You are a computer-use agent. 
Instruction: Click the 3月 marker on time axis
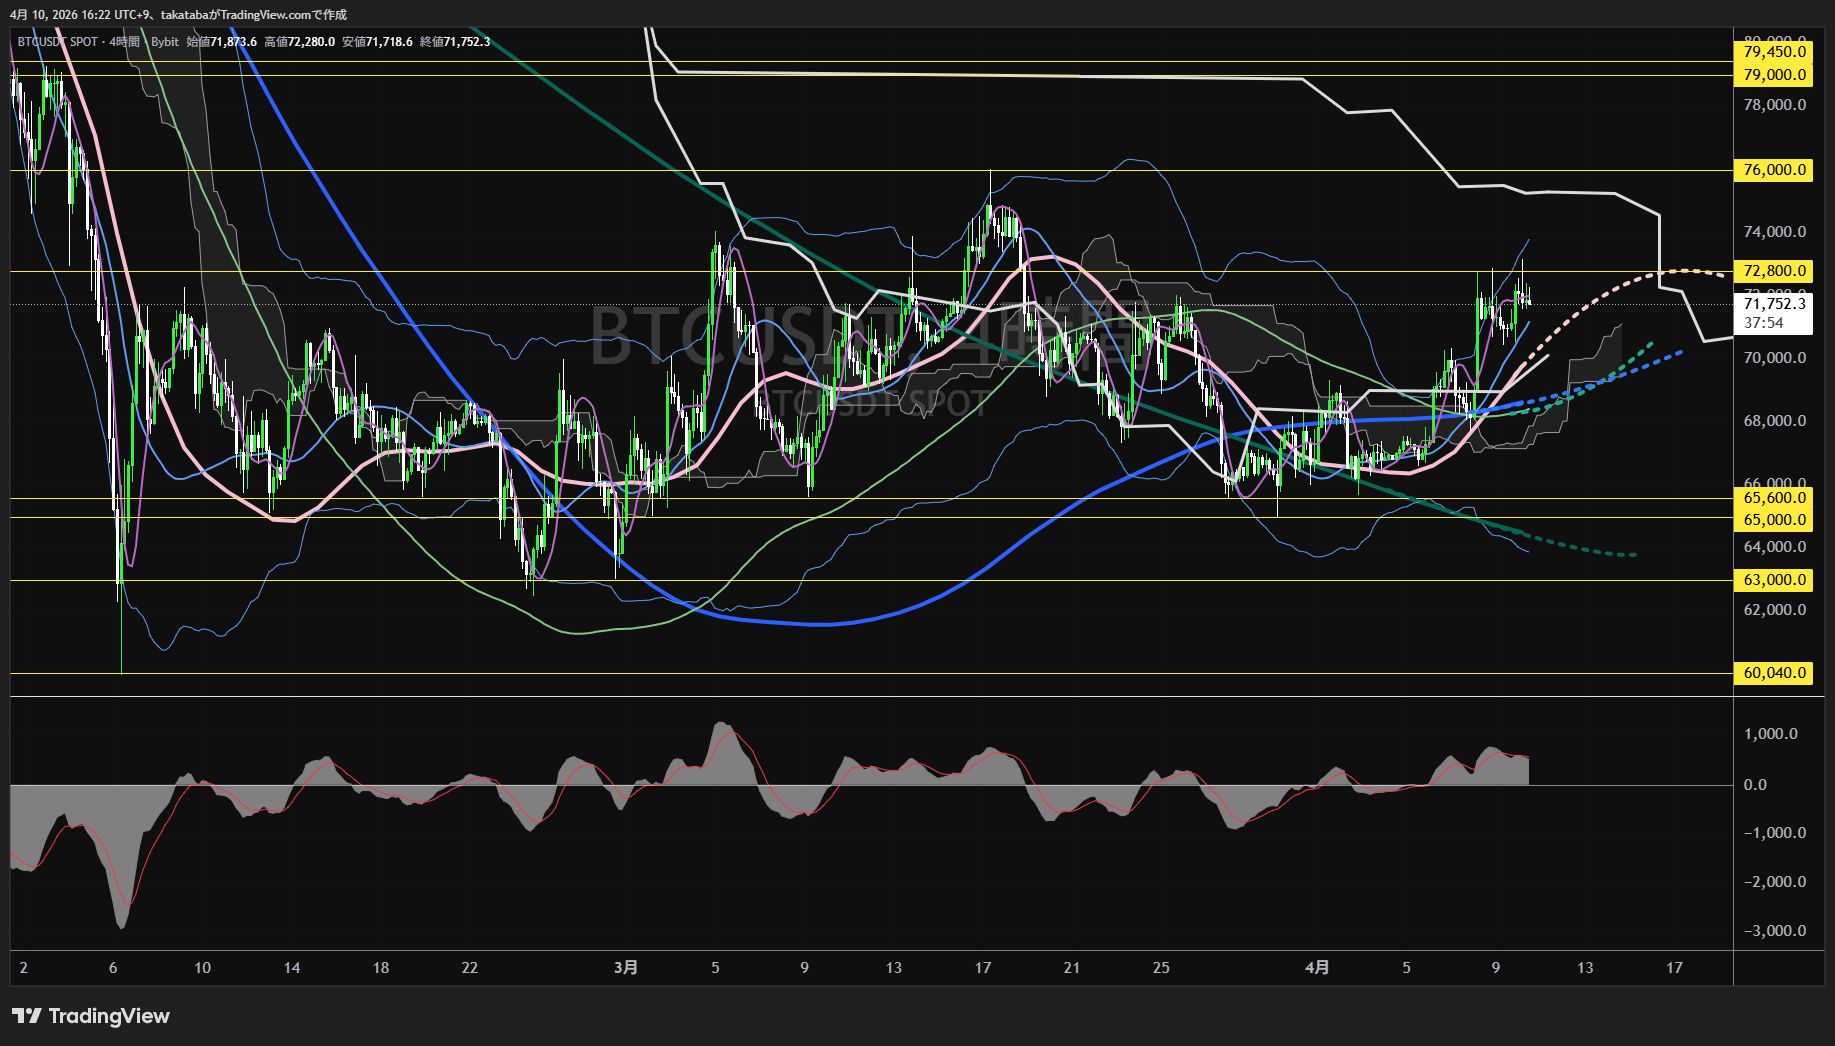click(625, 967)
